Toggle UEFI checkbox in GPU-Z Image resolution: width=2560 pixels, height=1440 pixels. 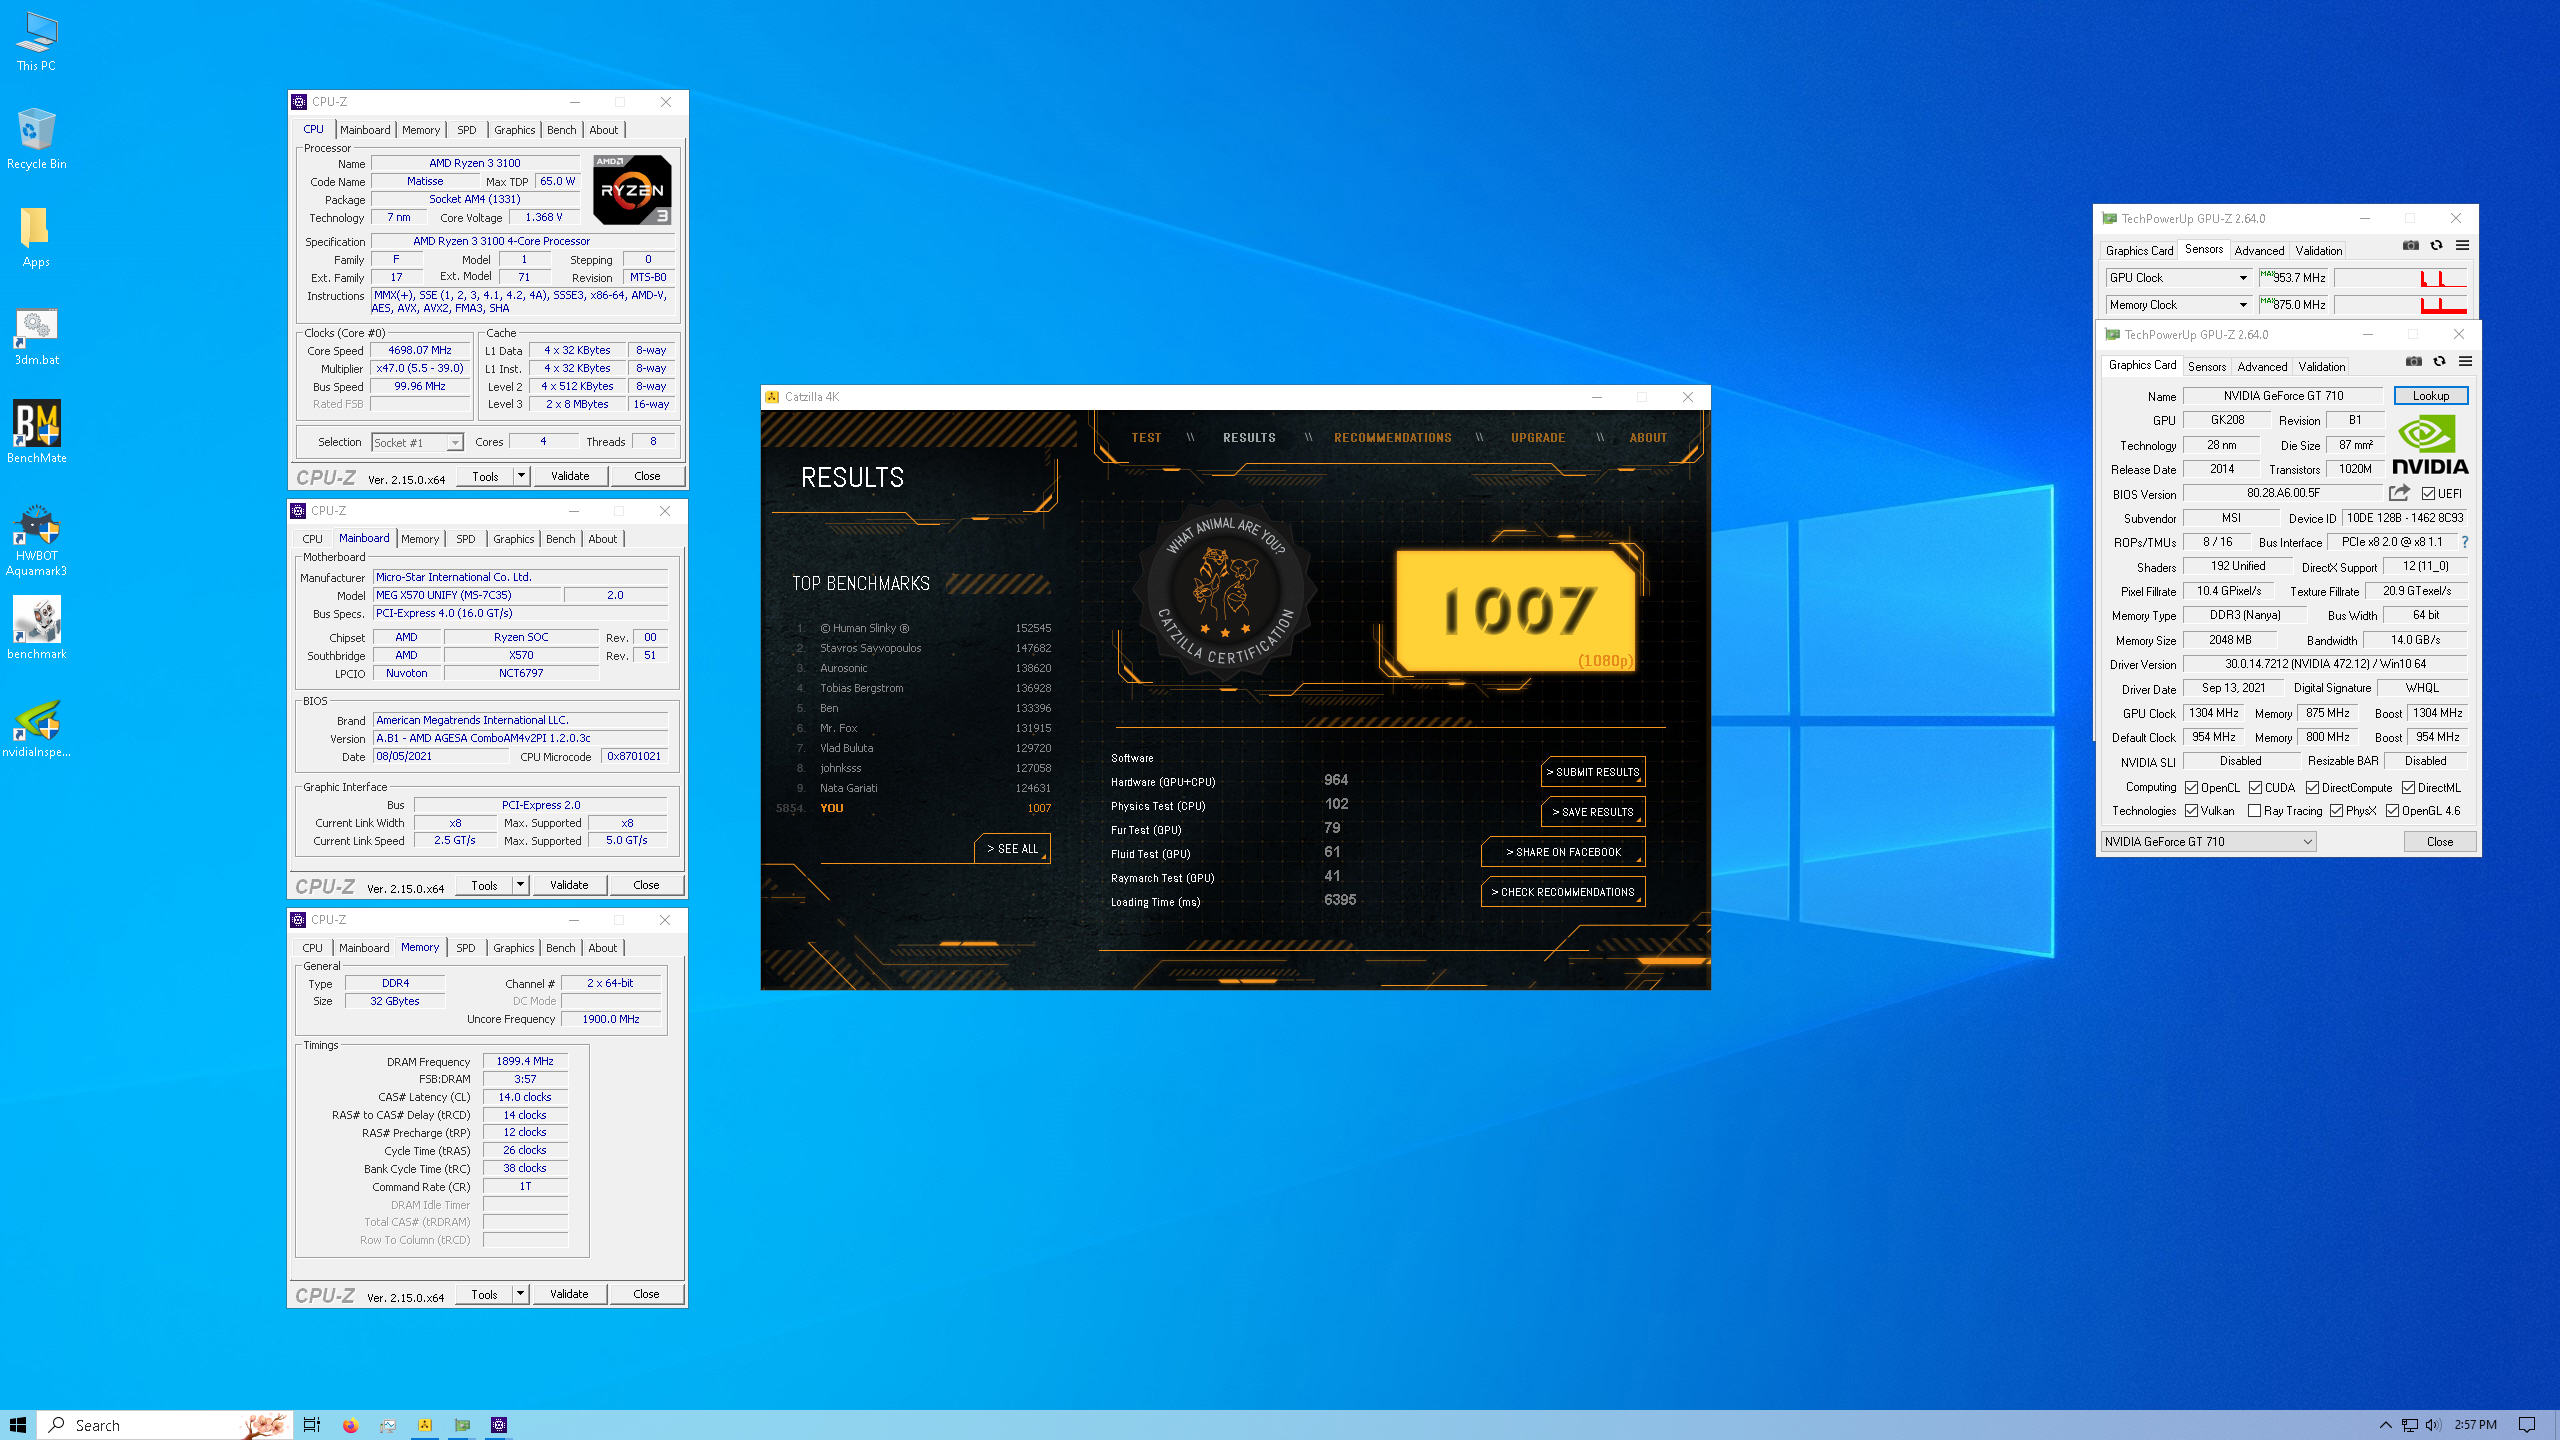pos(2428,494)
